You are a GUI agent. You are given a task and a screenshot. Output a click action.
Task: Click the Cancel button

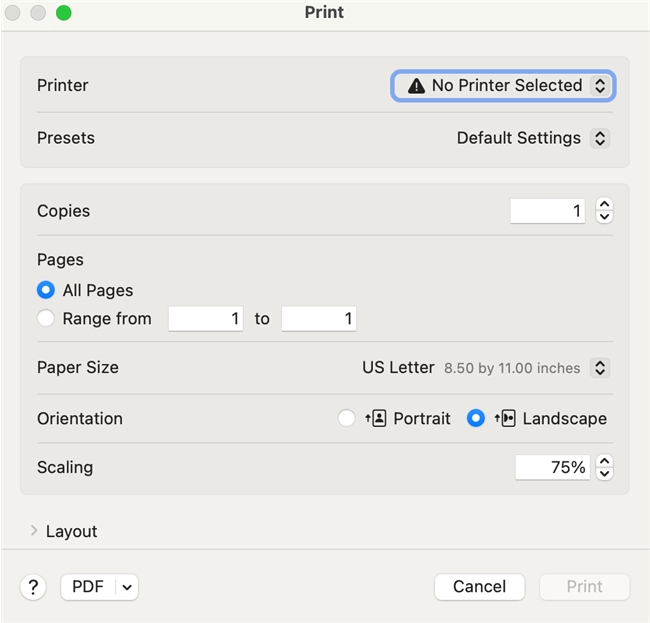click(479, 587)
